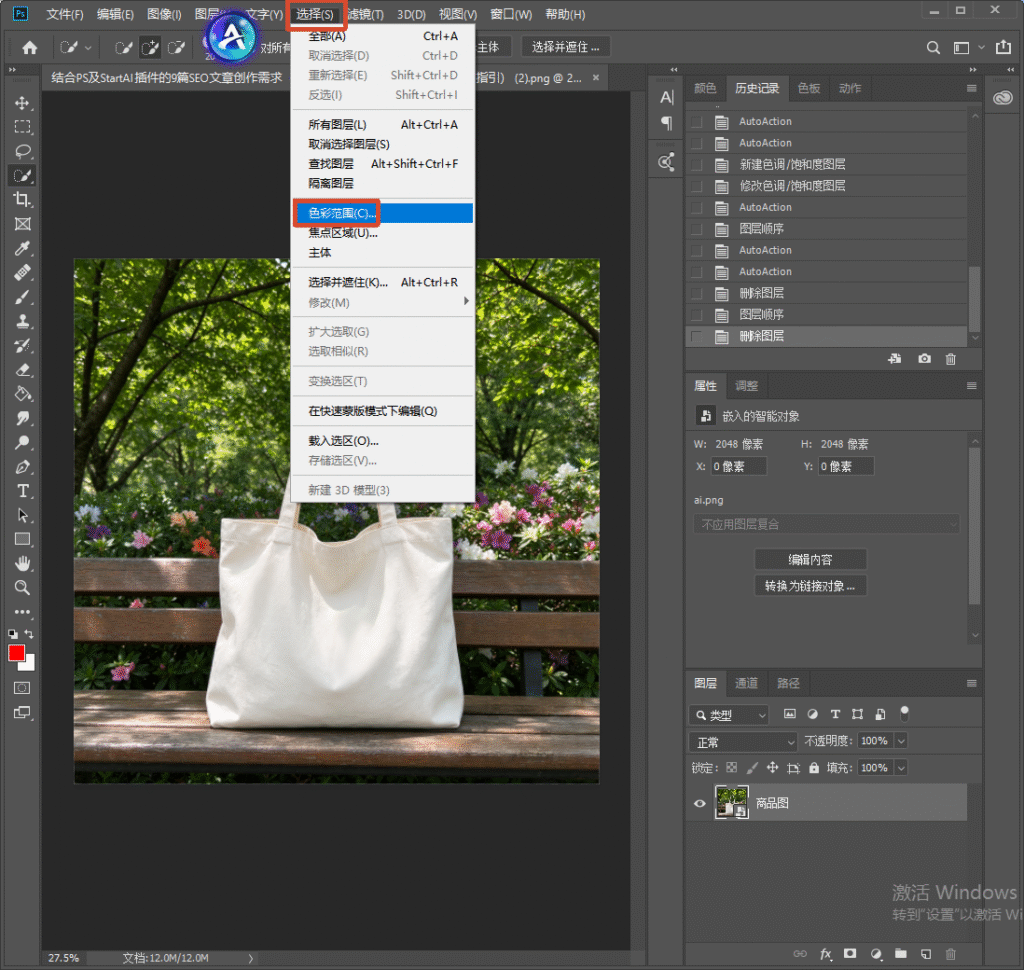Create a new group folder in Layers panel
Image resolution: width=1024 pixels, height=970 pixels.
click(901, 954)
